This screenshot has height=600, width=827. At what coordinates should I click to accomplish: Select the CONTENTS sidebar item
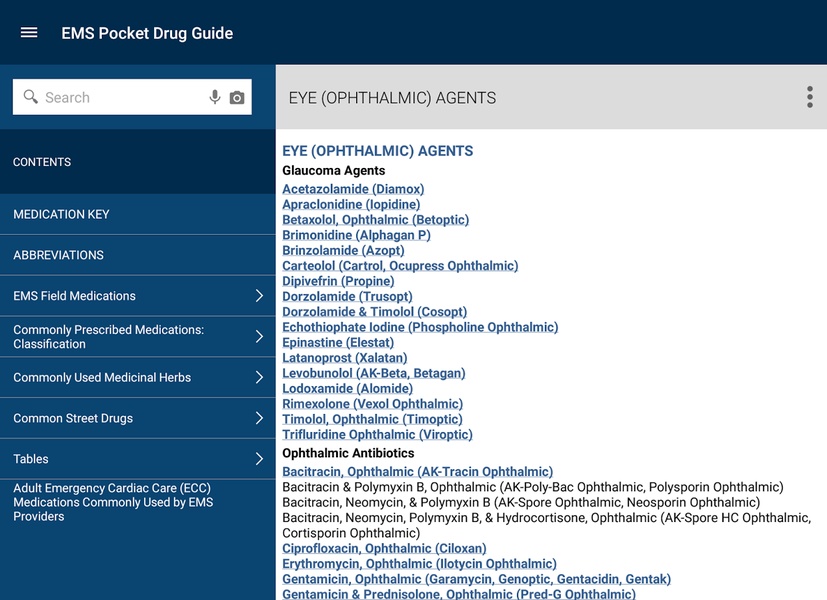pyautogui.click(x=138, y=162)
